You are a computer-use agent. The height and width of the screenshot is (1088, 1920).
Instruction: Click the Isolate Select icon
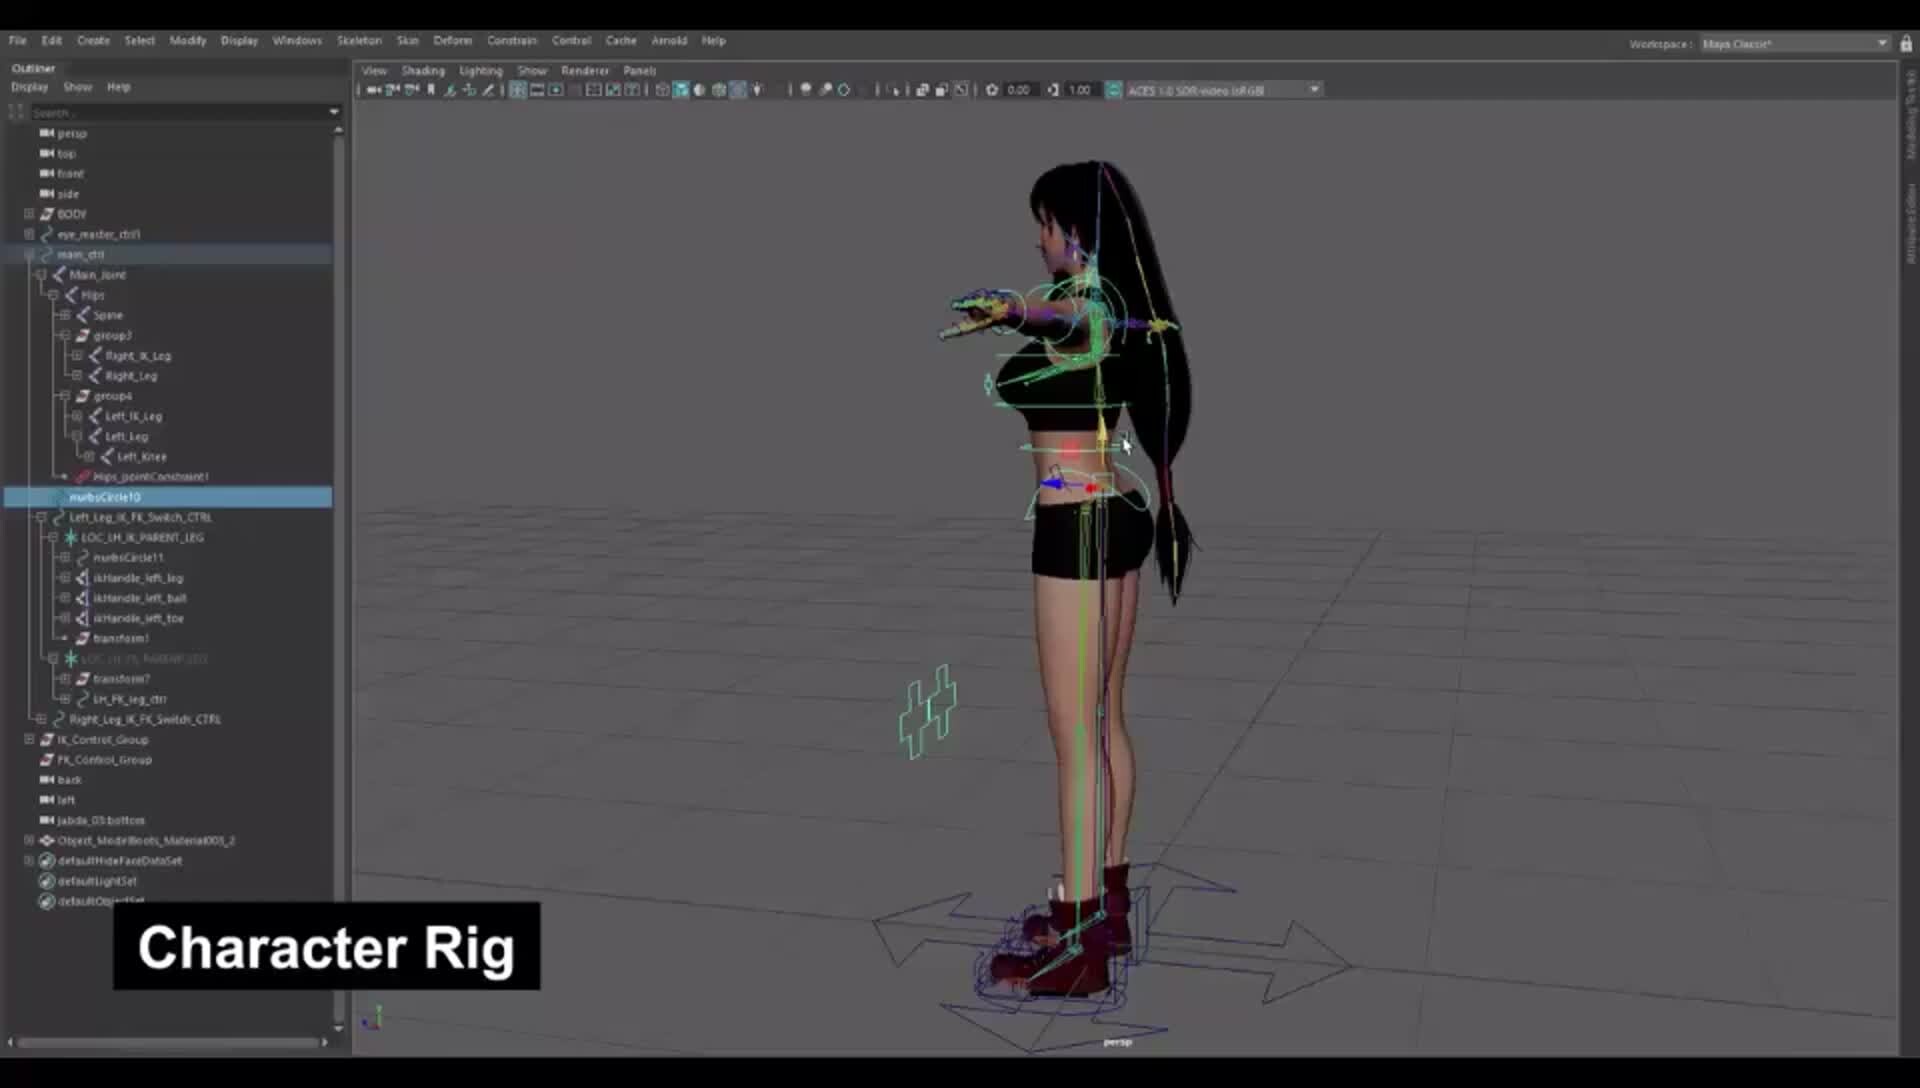tap(895, 90)
